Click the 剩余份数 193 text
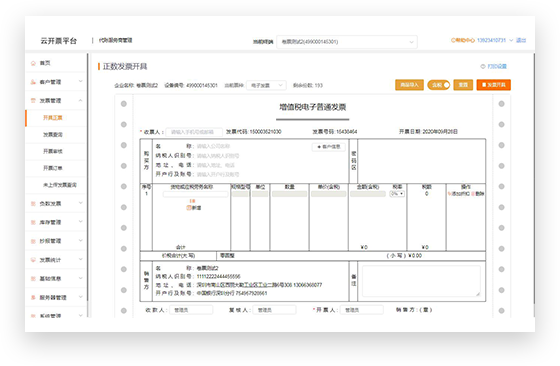Viewport: 560px width, 366px height. point(308,85)
